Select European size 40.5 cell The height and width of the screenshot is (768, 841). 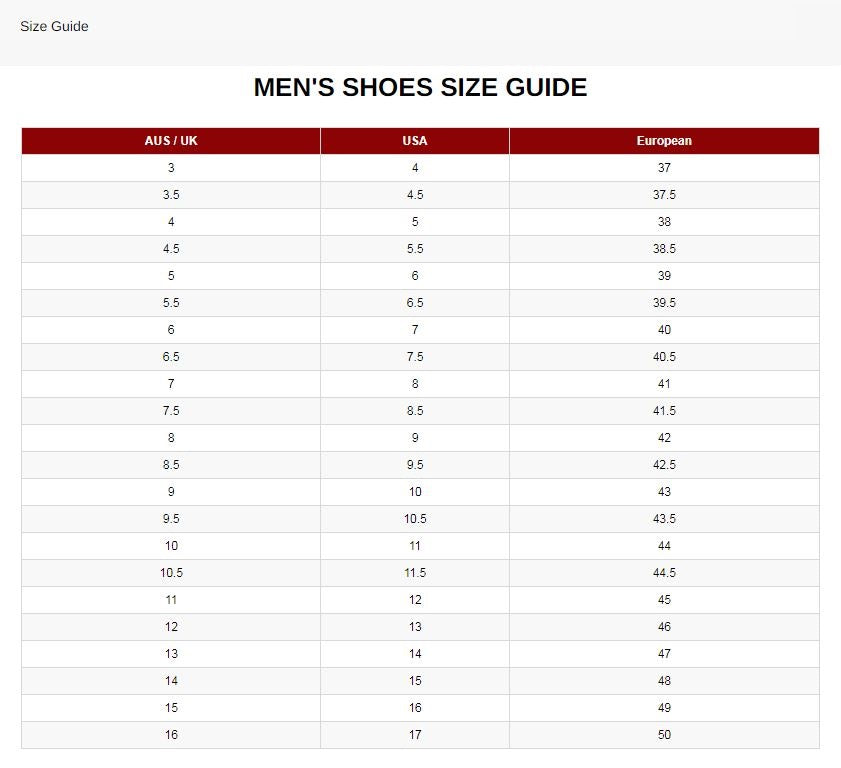pyautogui.click(x=665, y=356)
